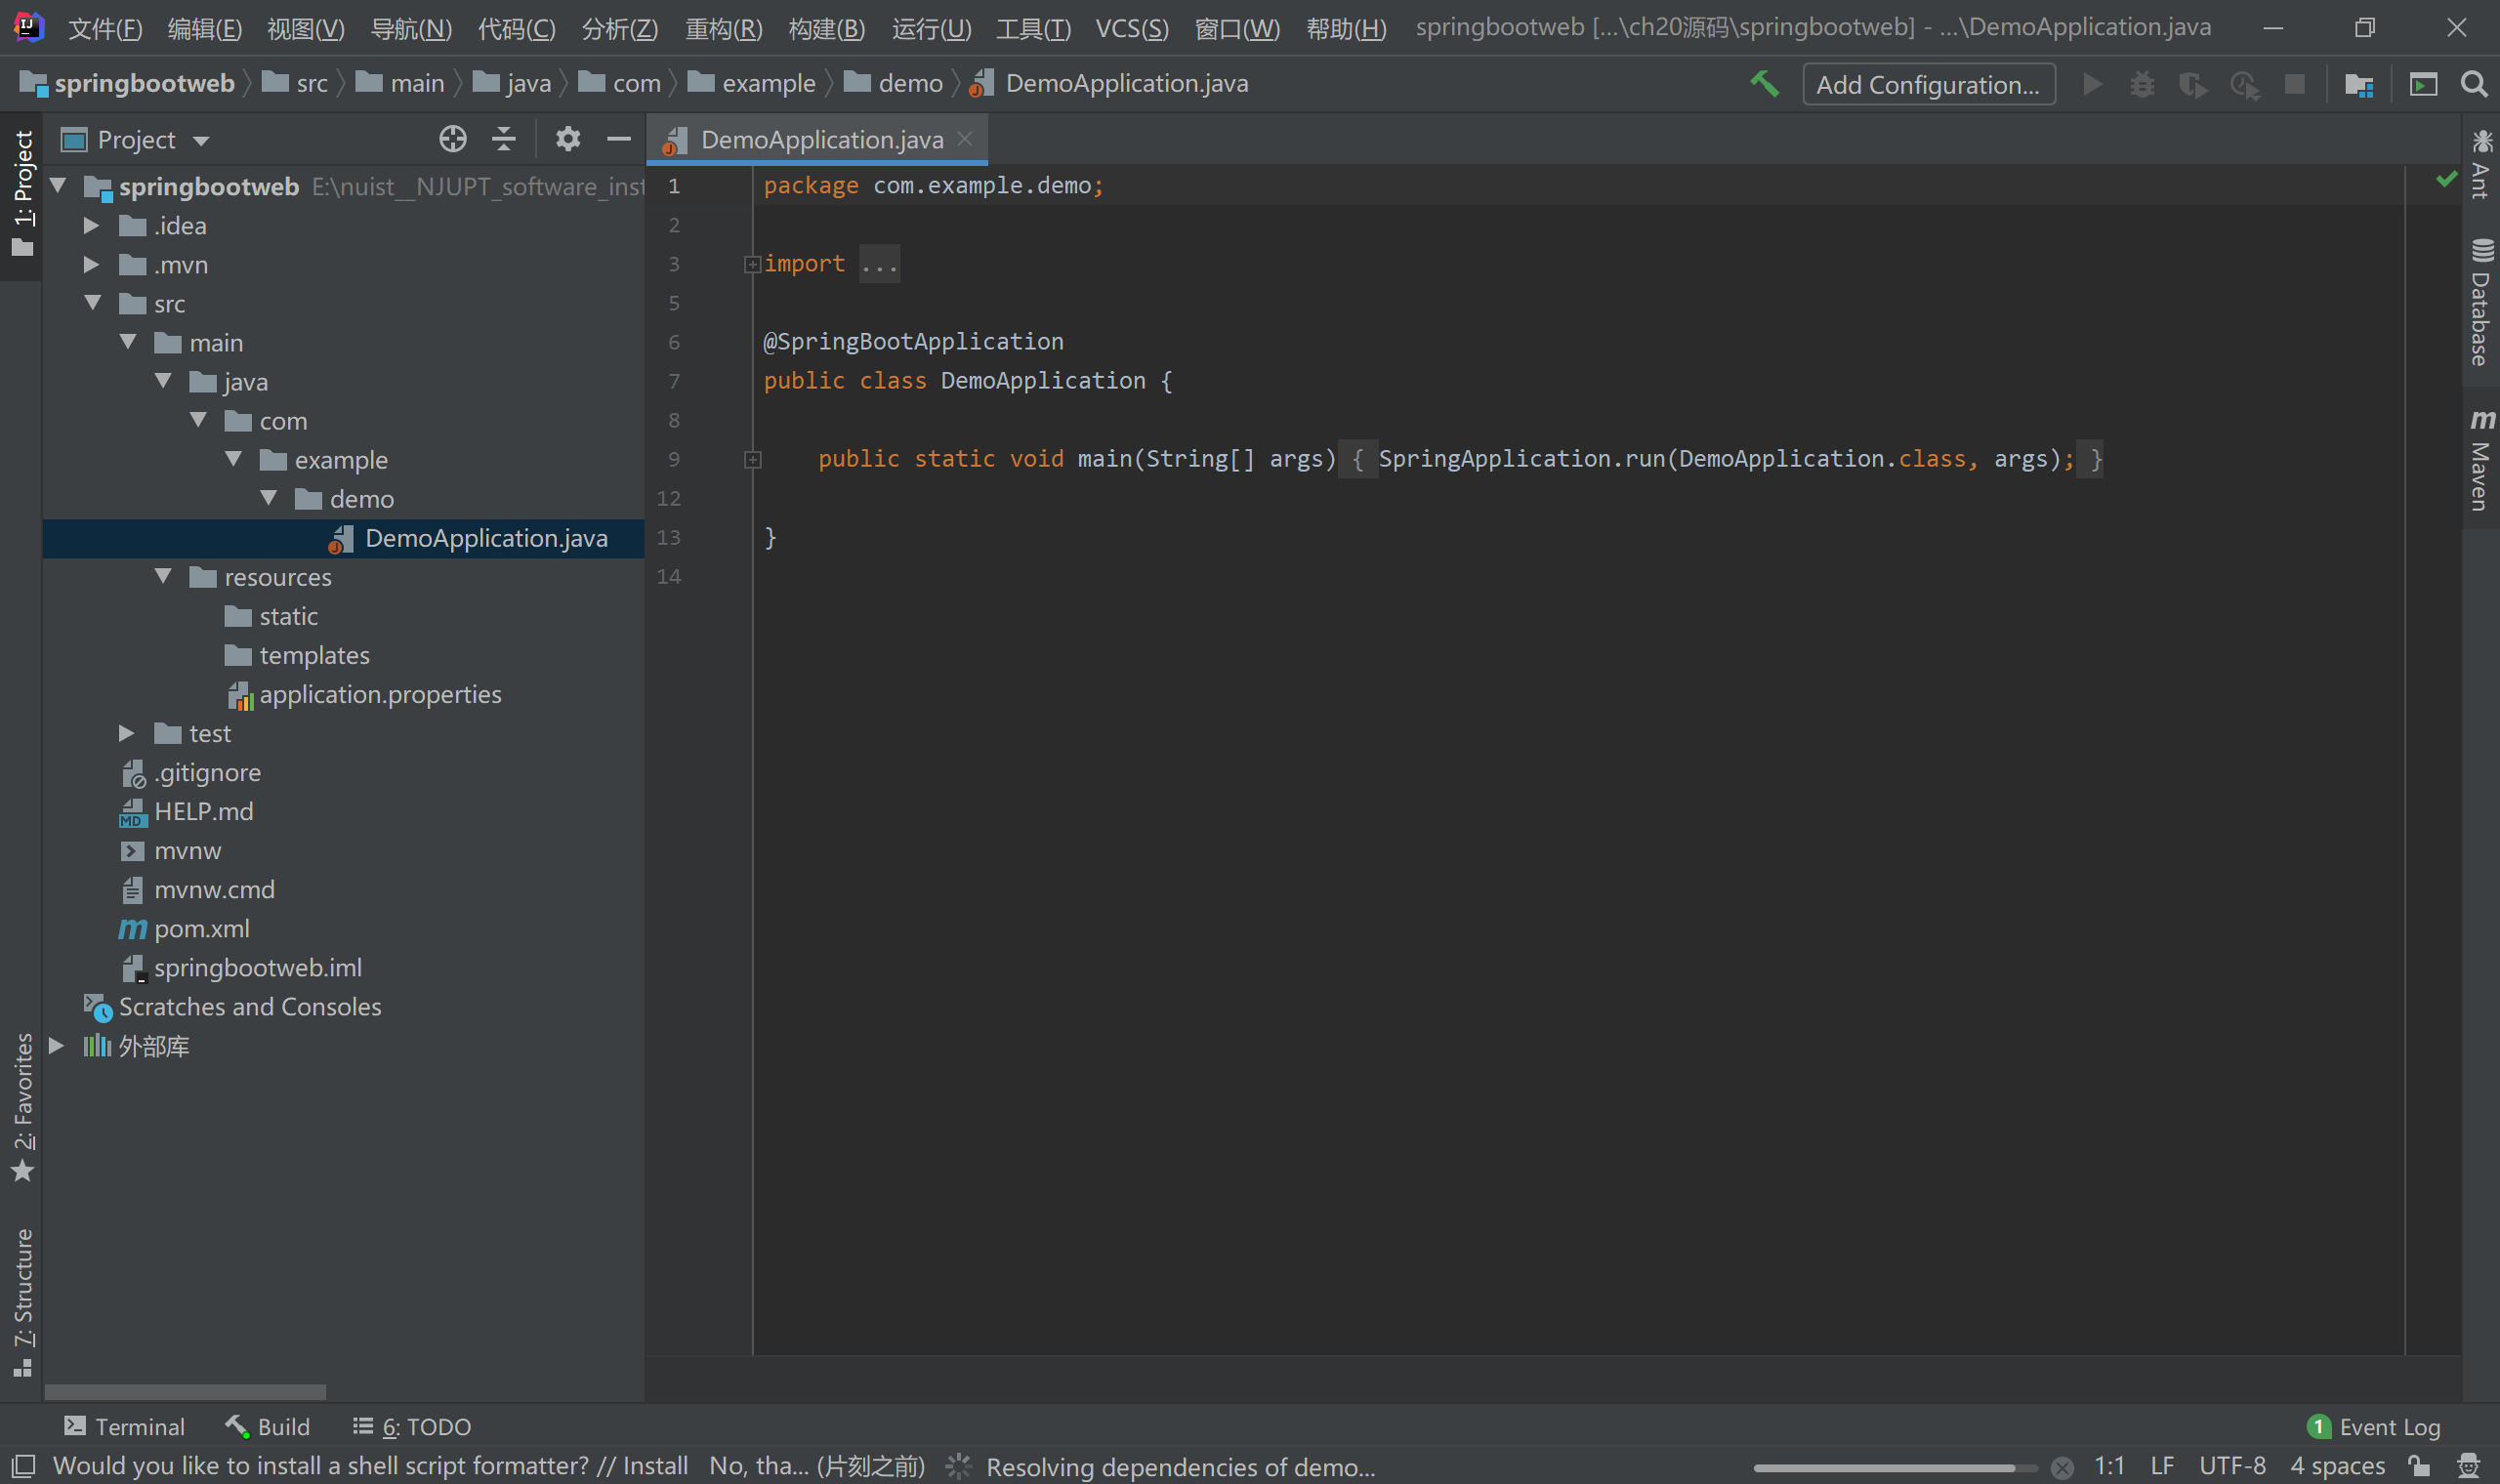This screenshot has width=2500, height=1484.
Task: Click the Resolving dependencies progress bar
Action: click(1895, 1468)
